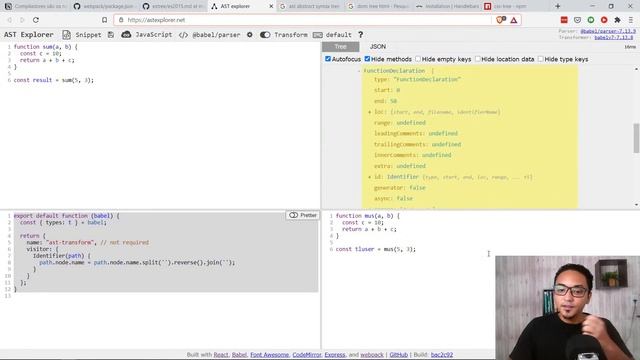The height and width of the screenshot is (360, 640).
Task: Switch to the dom tree html tab
Action: (379, 7)
